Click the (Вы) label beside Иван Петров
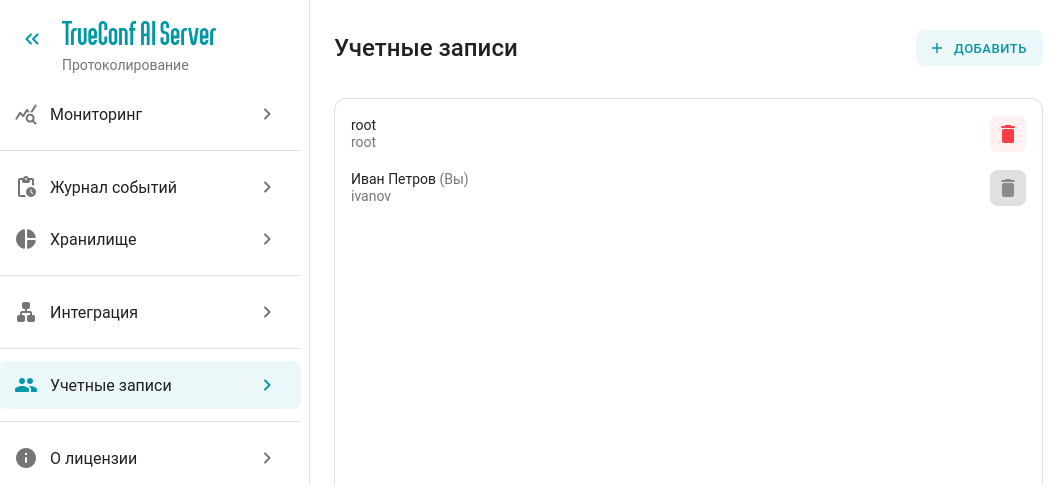The image size is (1050, 485). (x=454, y=179)
